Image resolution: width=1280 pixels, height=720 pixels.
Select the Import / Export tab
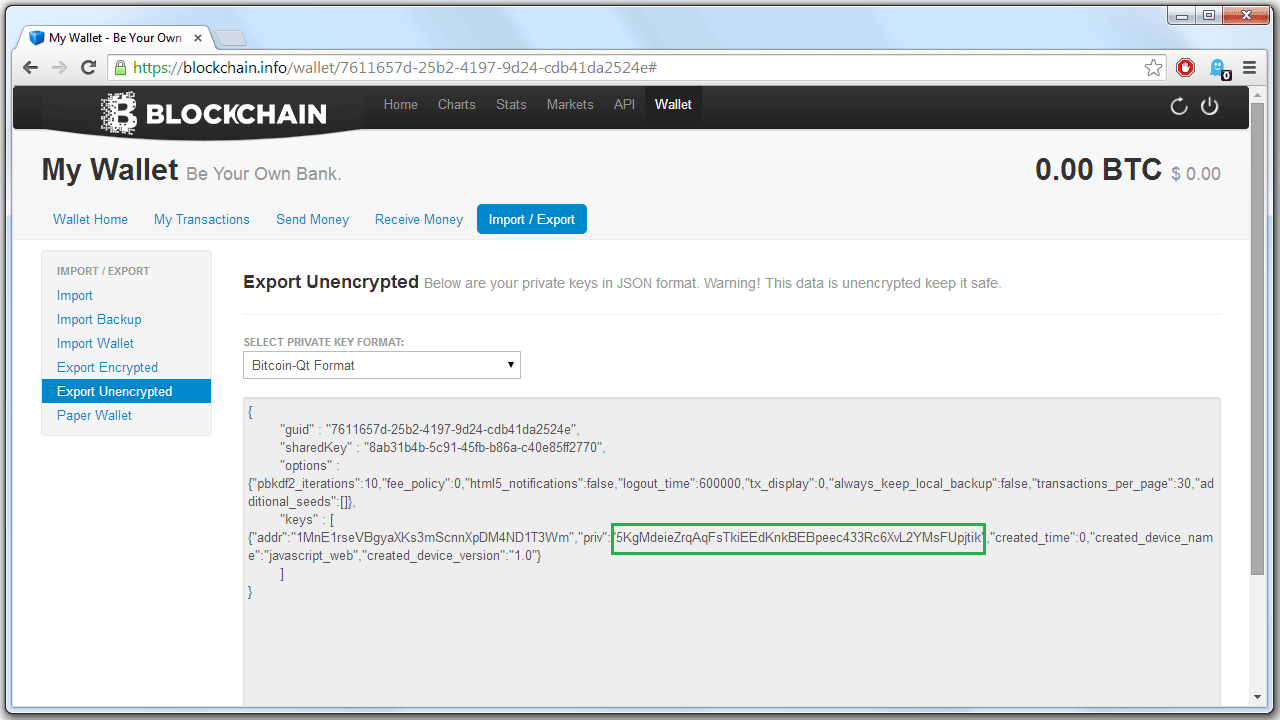click(531, 219)
